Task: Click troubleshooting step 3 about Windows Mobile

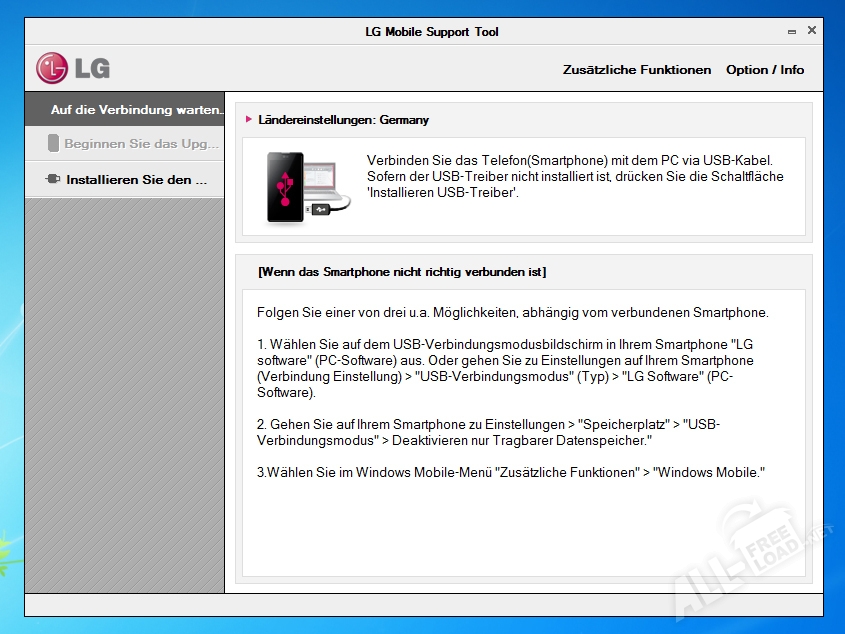Action: tap(510, 472)
